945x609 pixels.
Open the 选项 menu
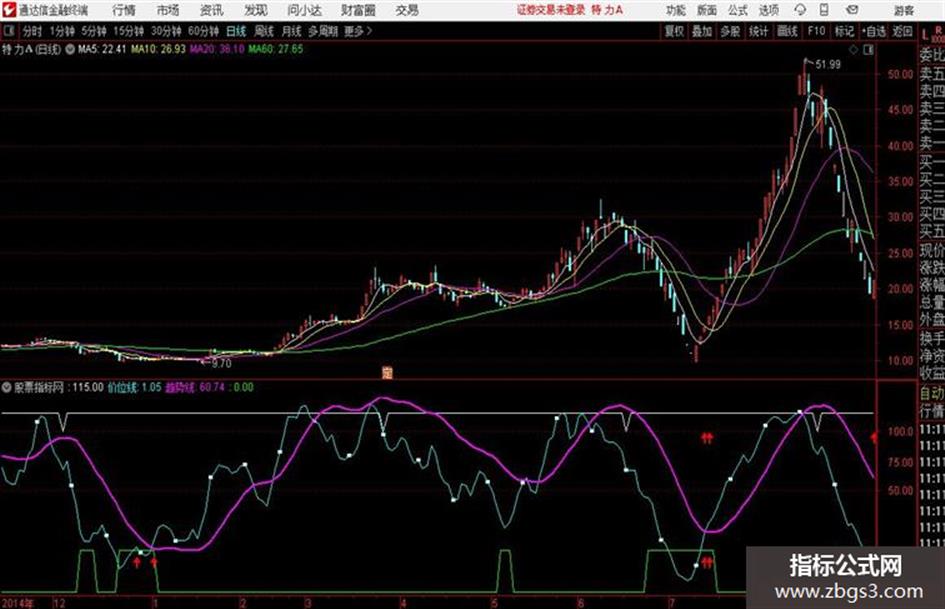click(768, 10)
